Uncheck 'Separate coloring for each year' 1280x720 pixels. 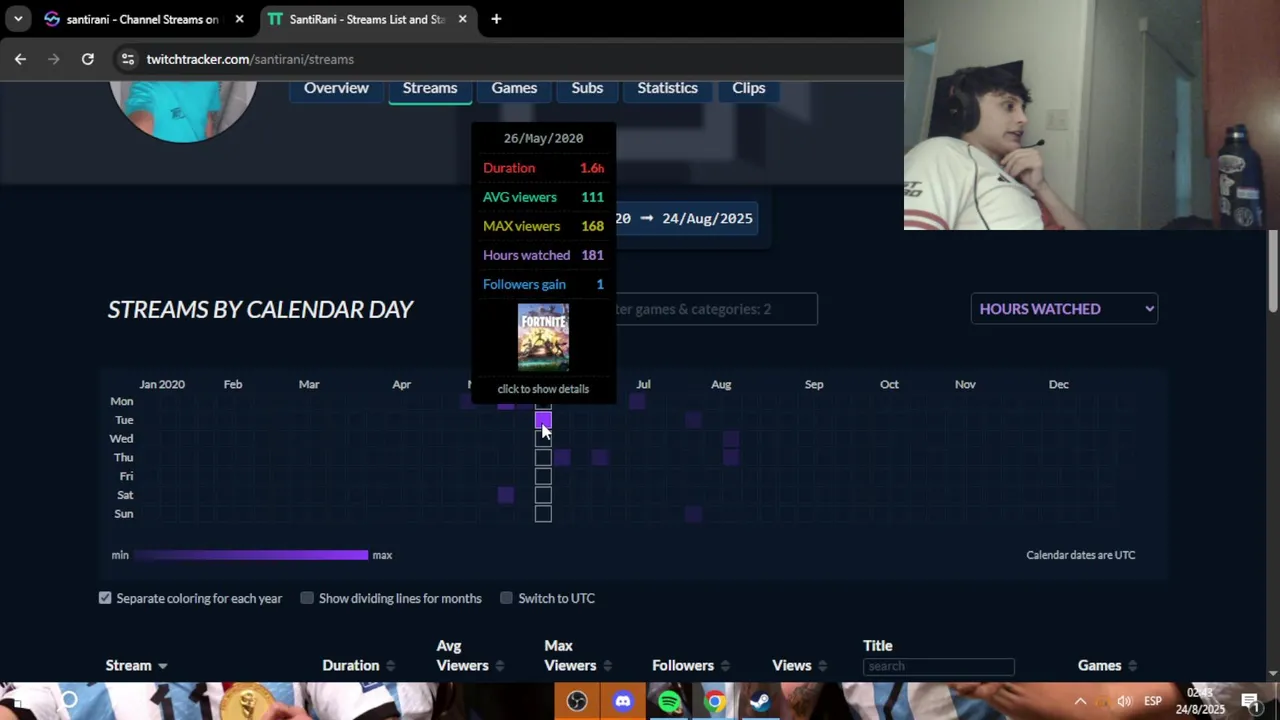(105, 598)
